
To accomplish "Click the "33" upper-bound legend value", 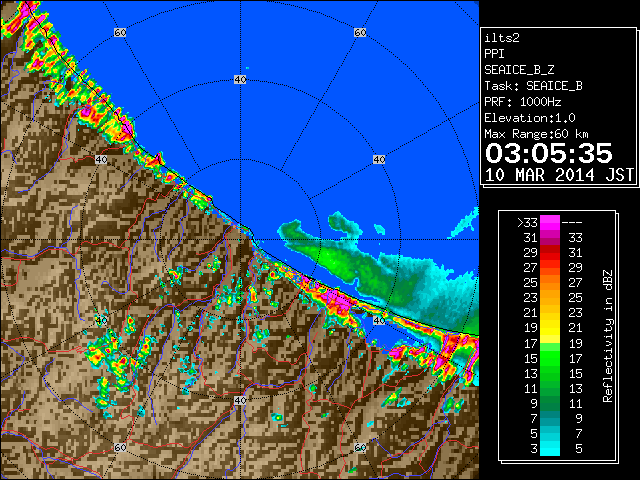I will [x=575, y=238].
